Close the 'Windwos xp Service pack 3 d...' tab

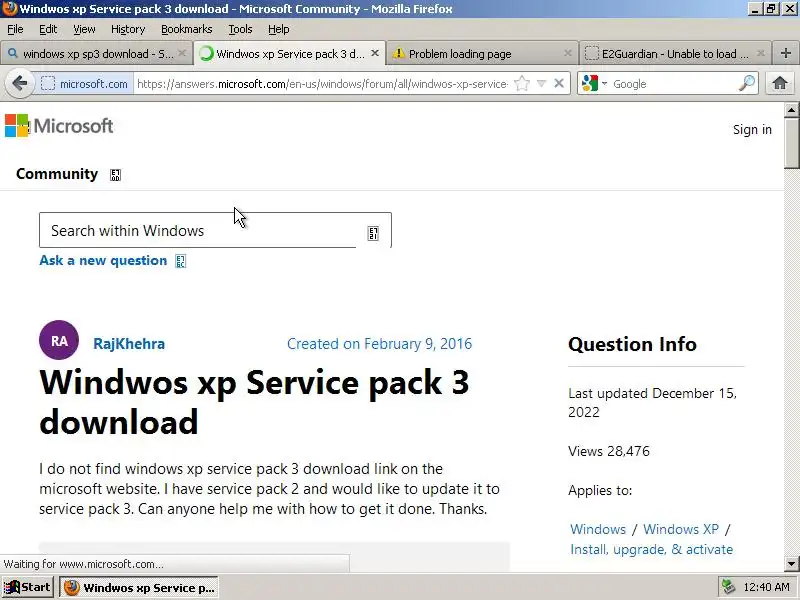click(x=375, y=53)
